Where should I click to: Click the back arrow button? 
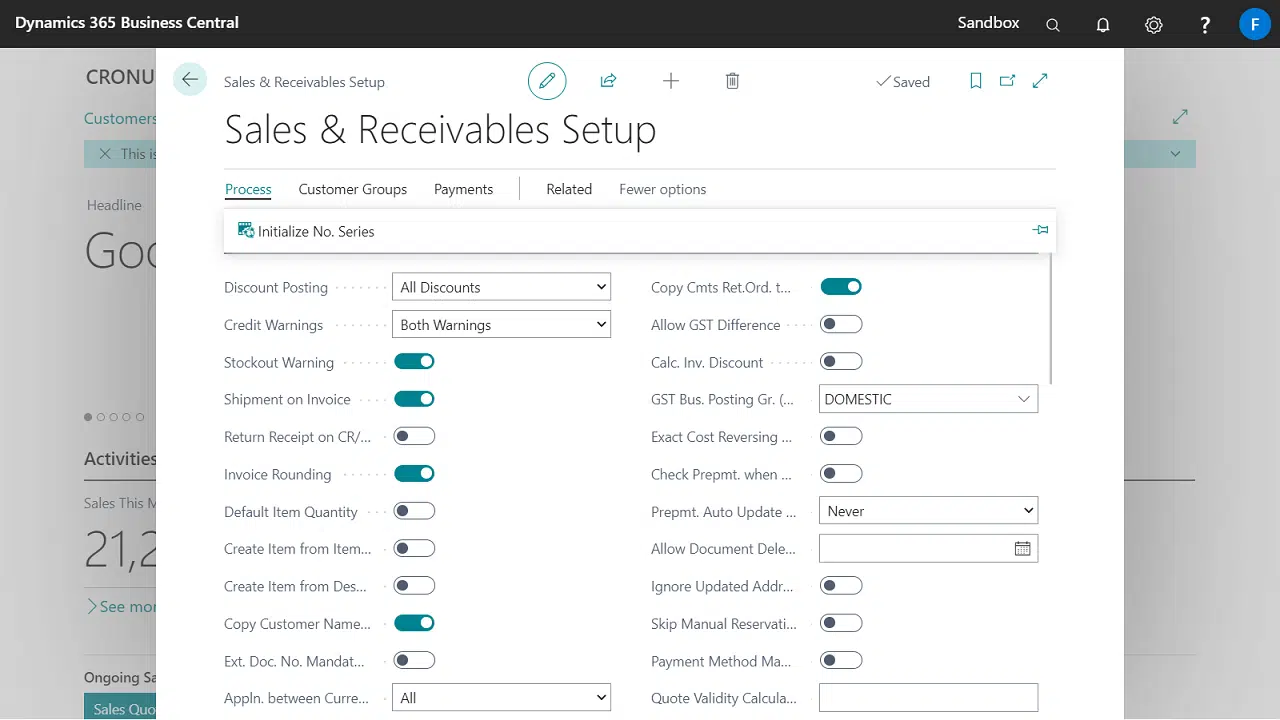(x=190, y=80)
